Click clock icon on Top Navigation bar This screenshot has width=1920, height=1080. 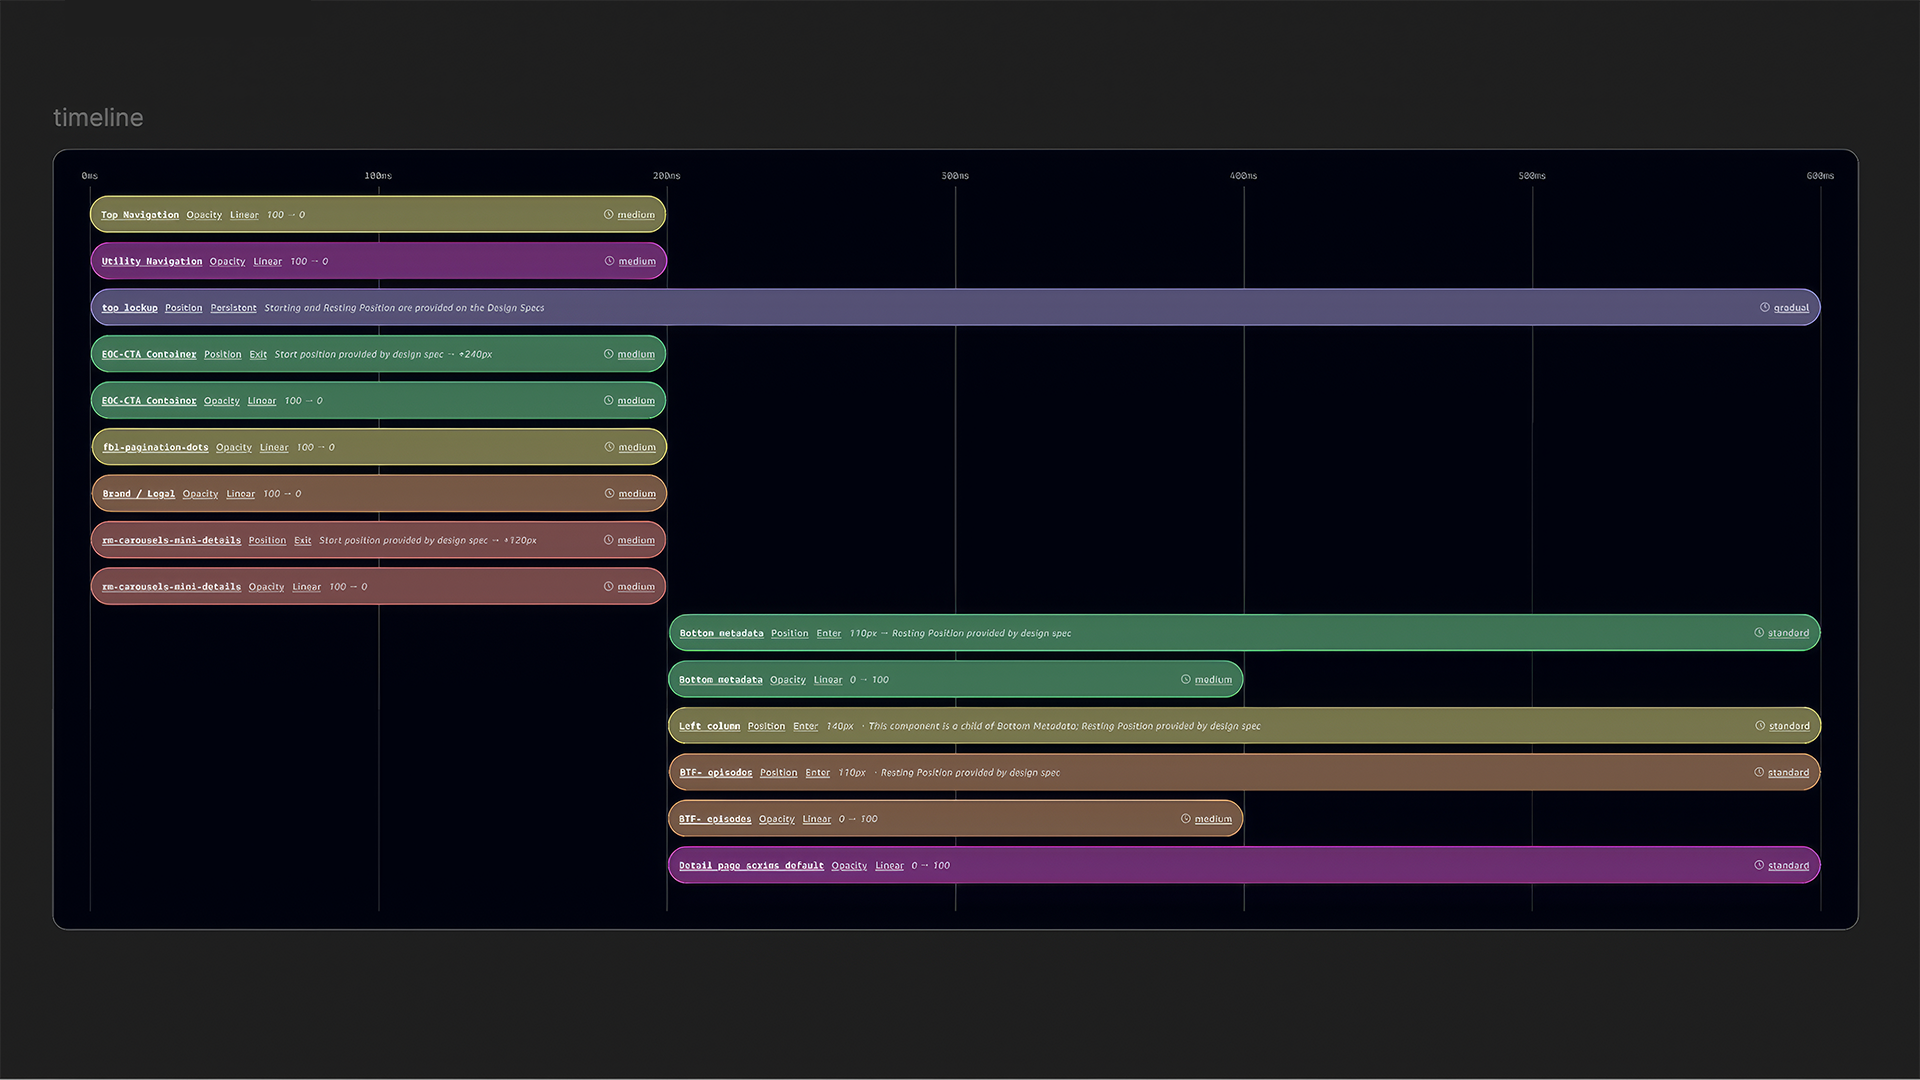[x=608, y=215]
